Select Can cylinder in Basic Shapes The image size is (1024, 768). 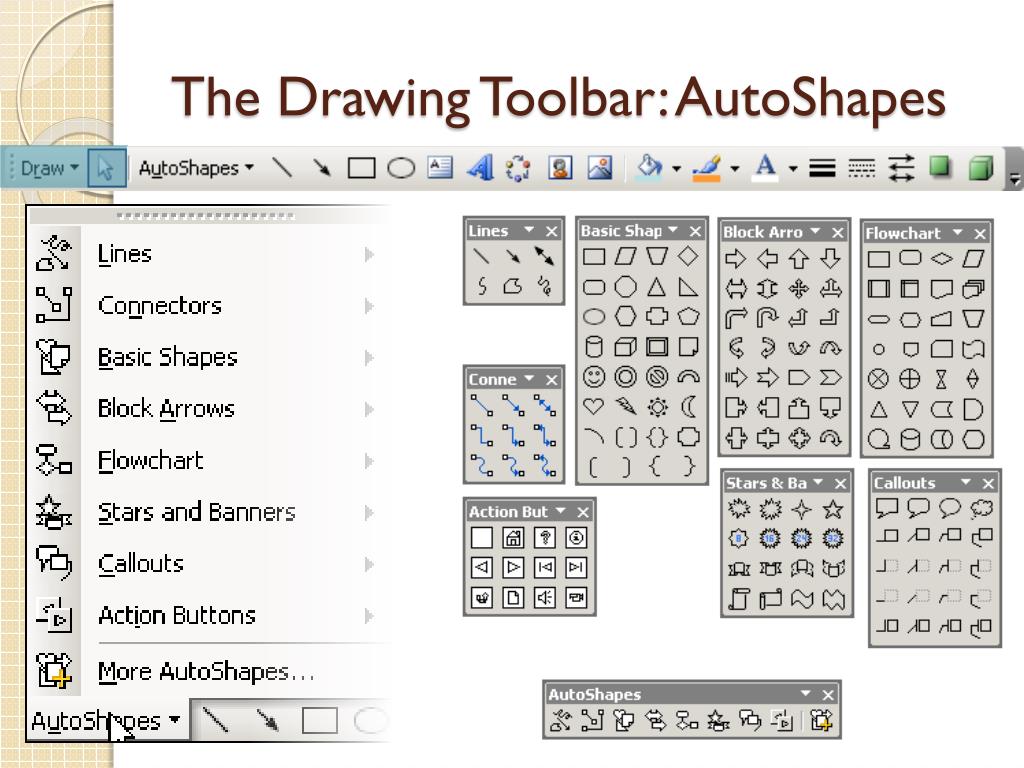pos(594,347)
